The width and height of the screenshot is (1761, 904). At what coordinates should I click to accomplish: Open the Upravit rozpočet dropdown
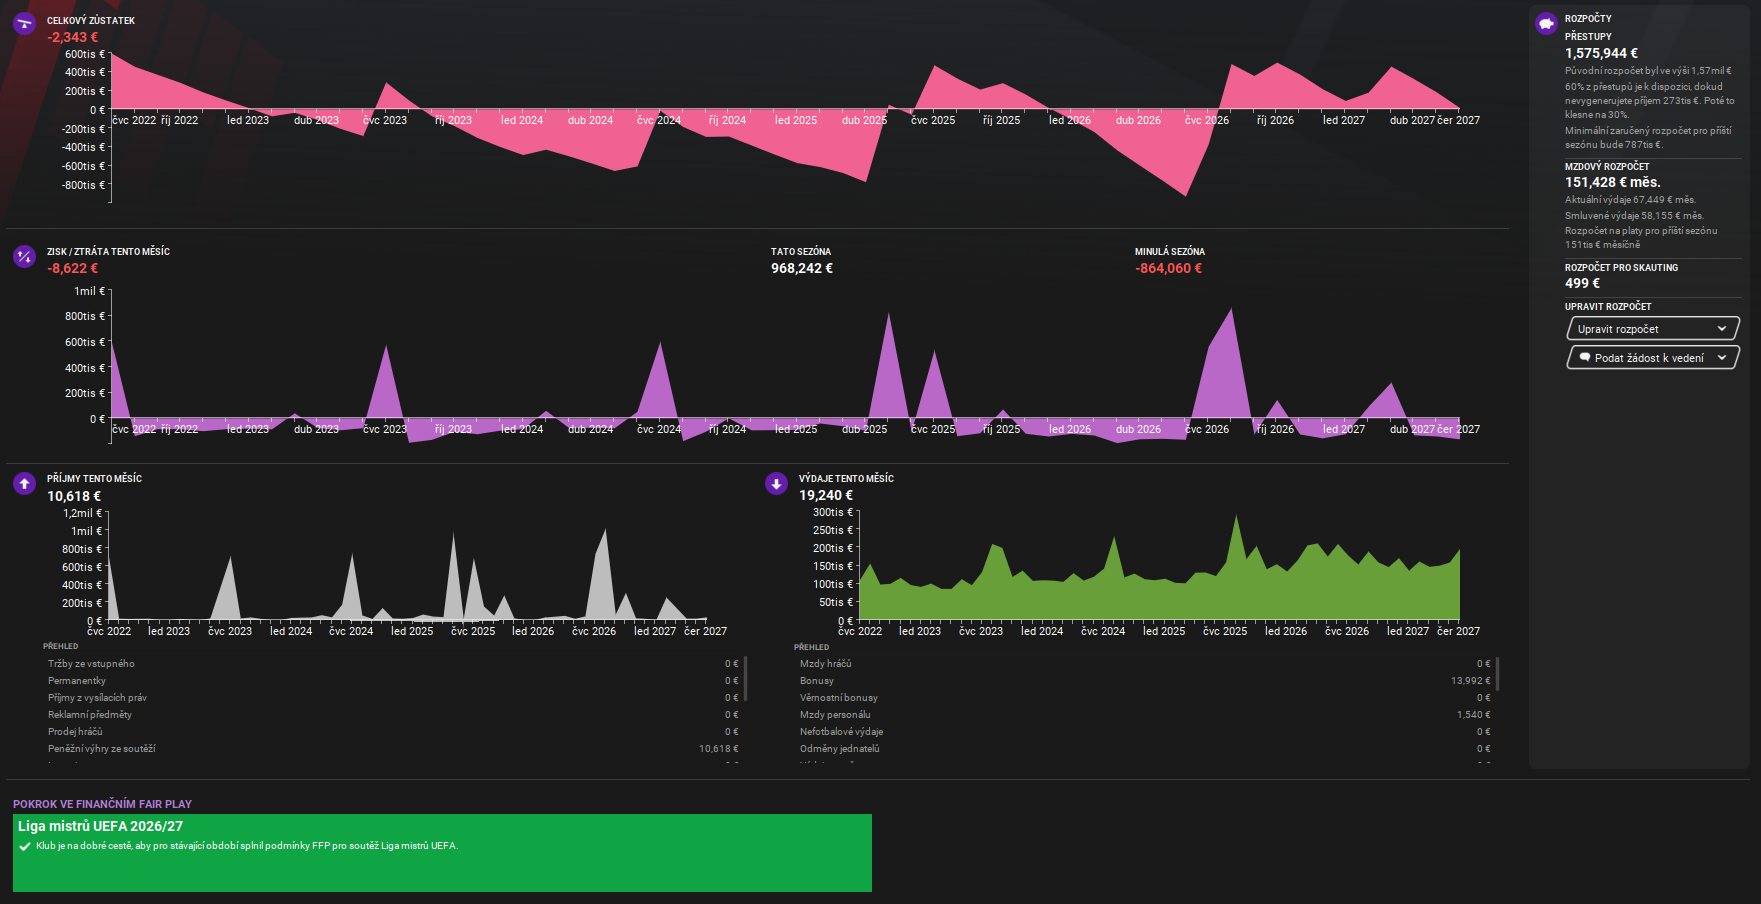(1652, 329)
